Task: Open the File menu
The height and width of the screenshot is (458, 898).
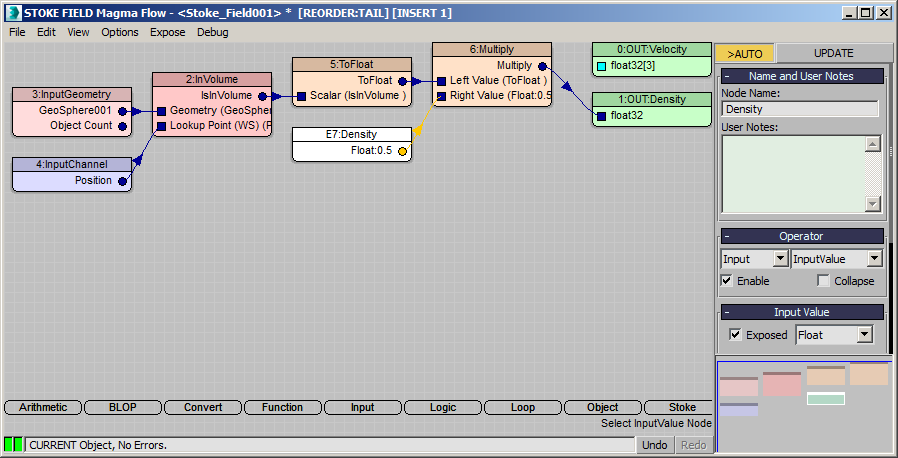Action: [x=17, y=32]
